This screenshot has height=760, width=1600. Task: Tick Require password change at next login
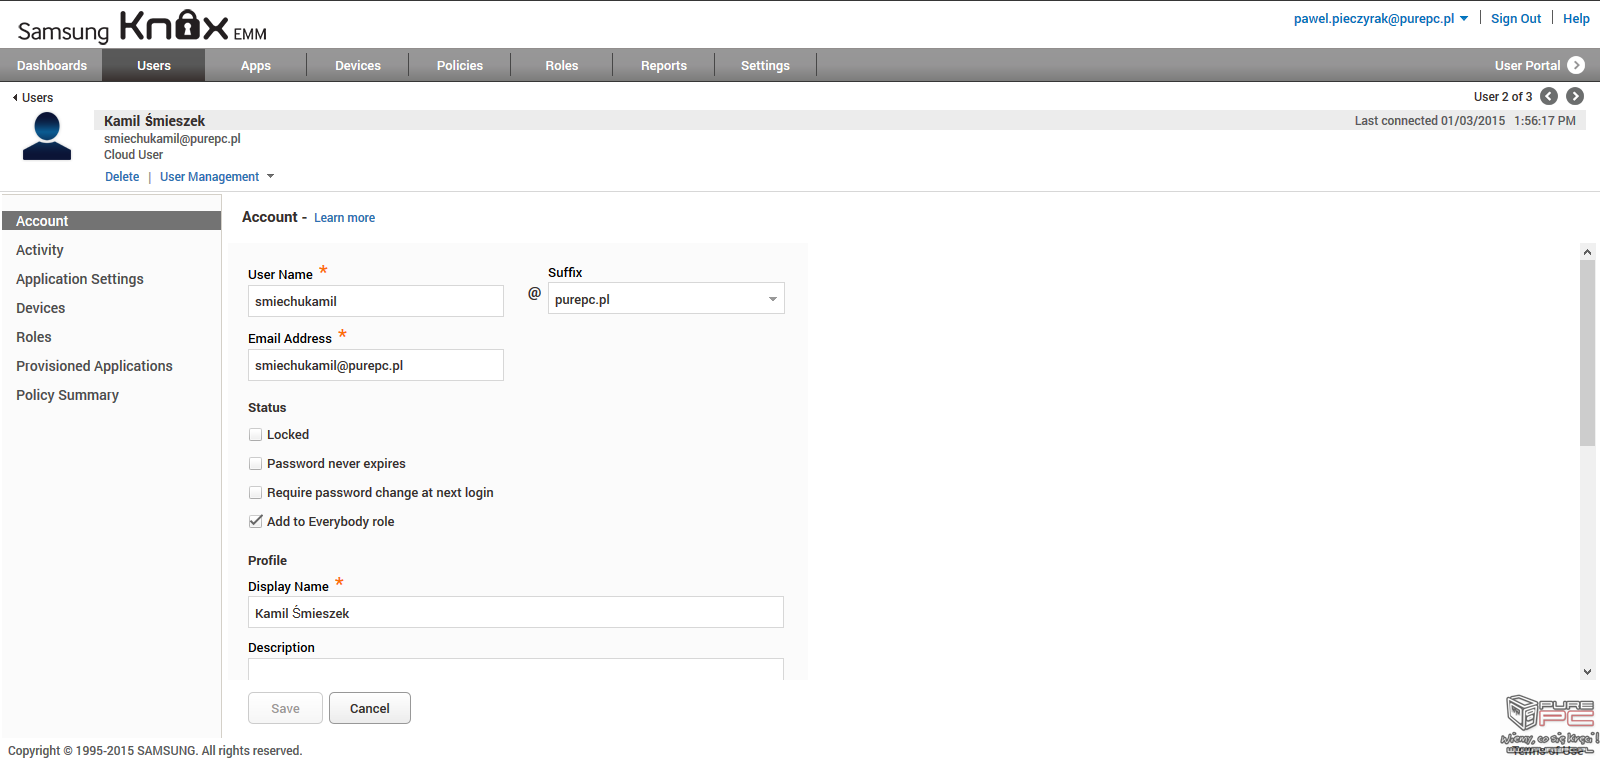tap(256, 493)
